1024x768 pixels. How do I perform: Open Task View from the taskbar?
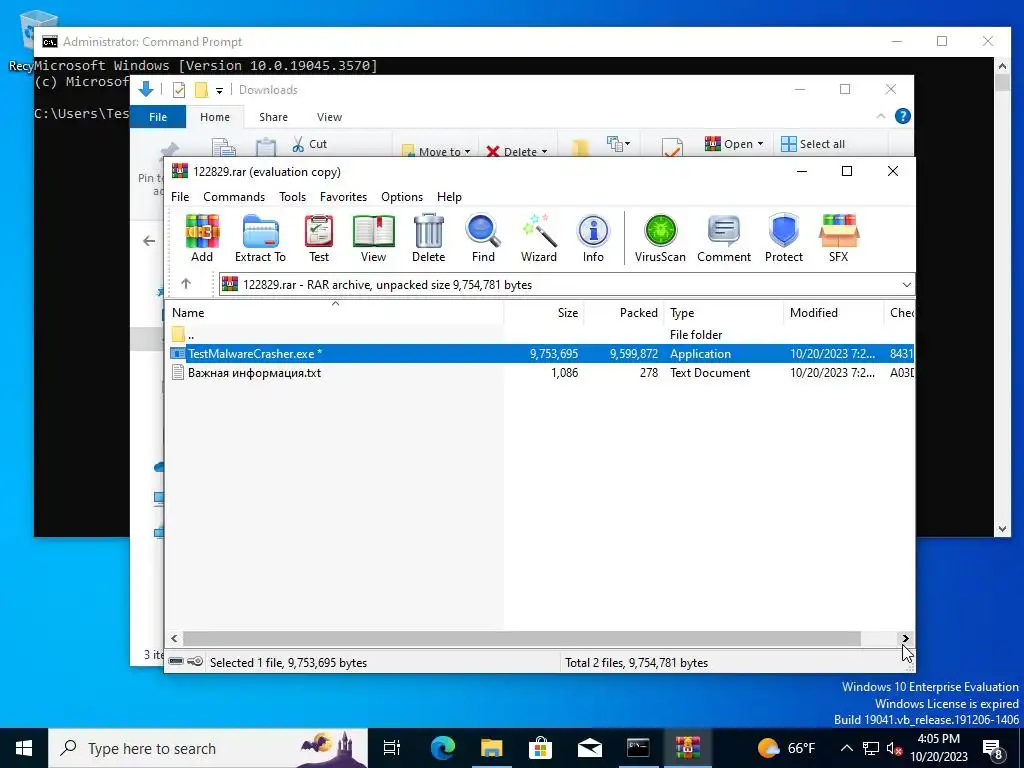pos(392,748)
